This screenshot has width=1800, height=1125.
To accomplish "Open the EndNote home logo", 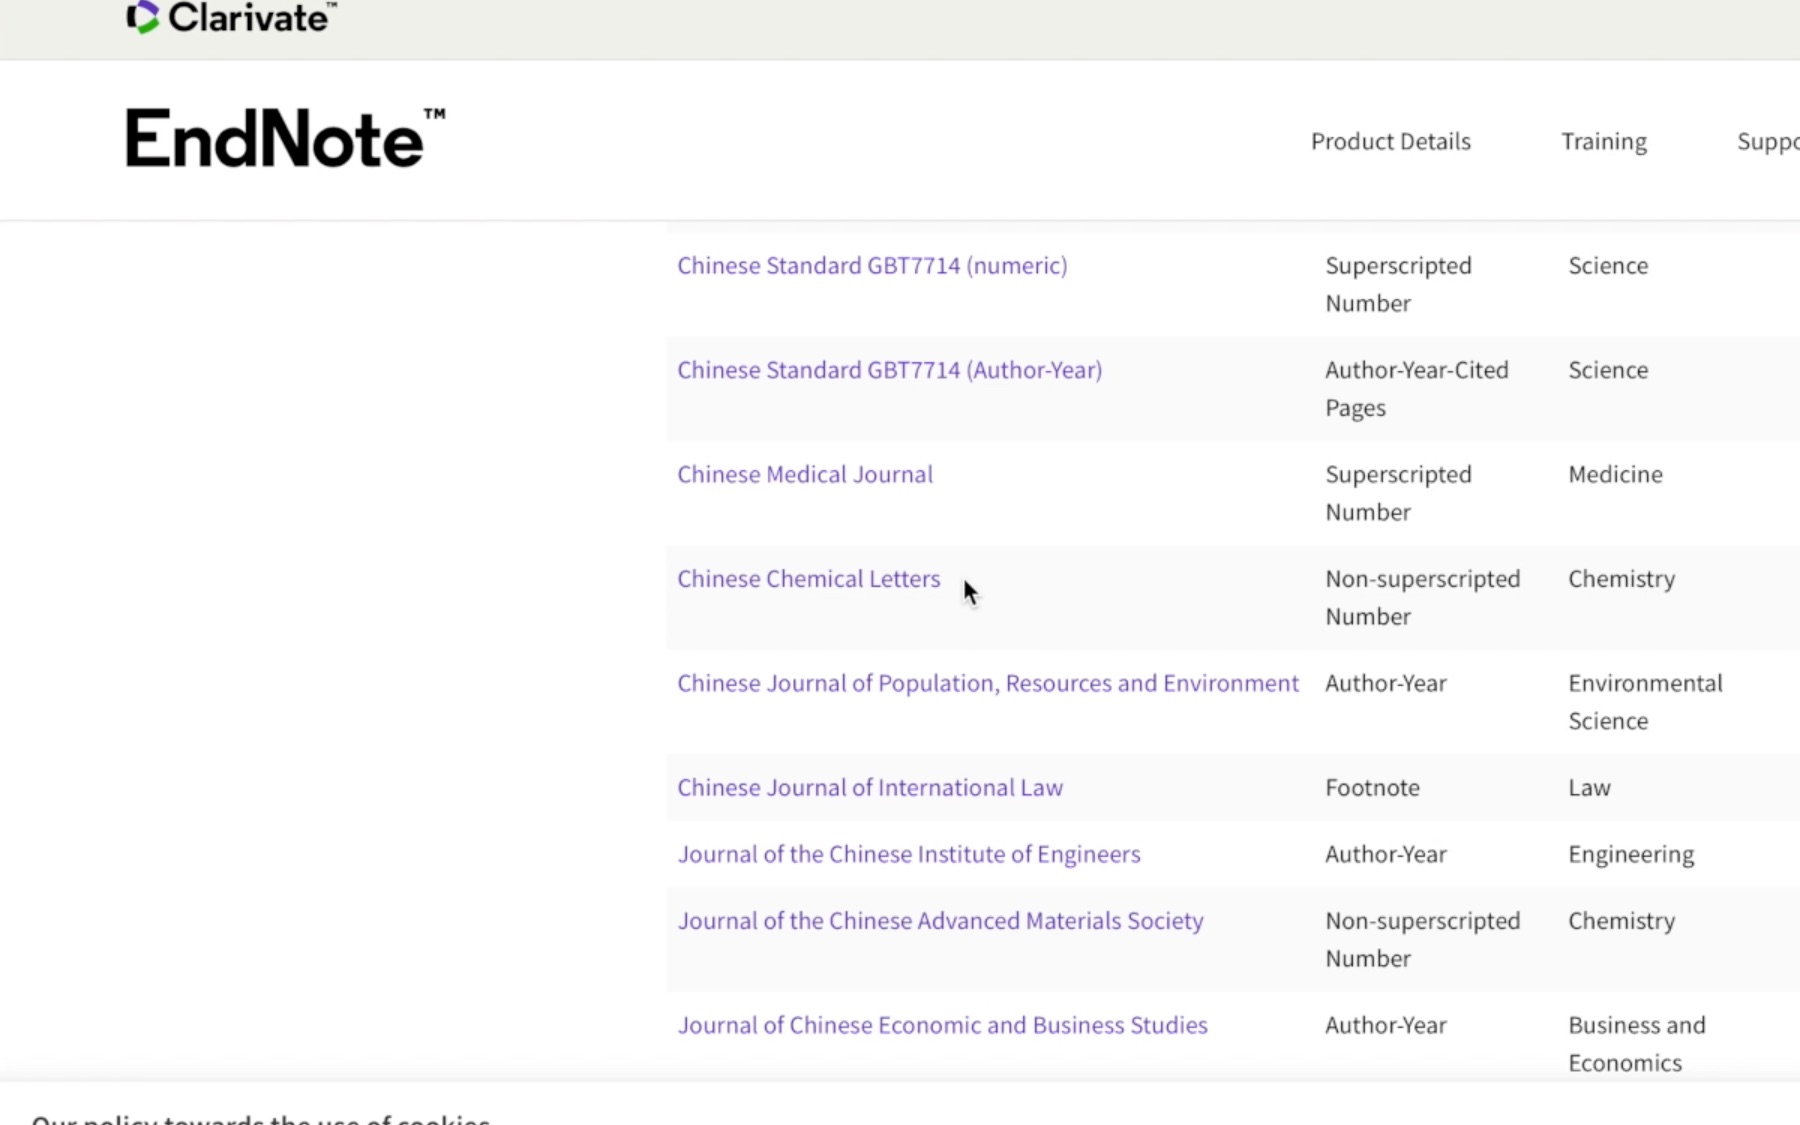I will click(x=285, y=138).
